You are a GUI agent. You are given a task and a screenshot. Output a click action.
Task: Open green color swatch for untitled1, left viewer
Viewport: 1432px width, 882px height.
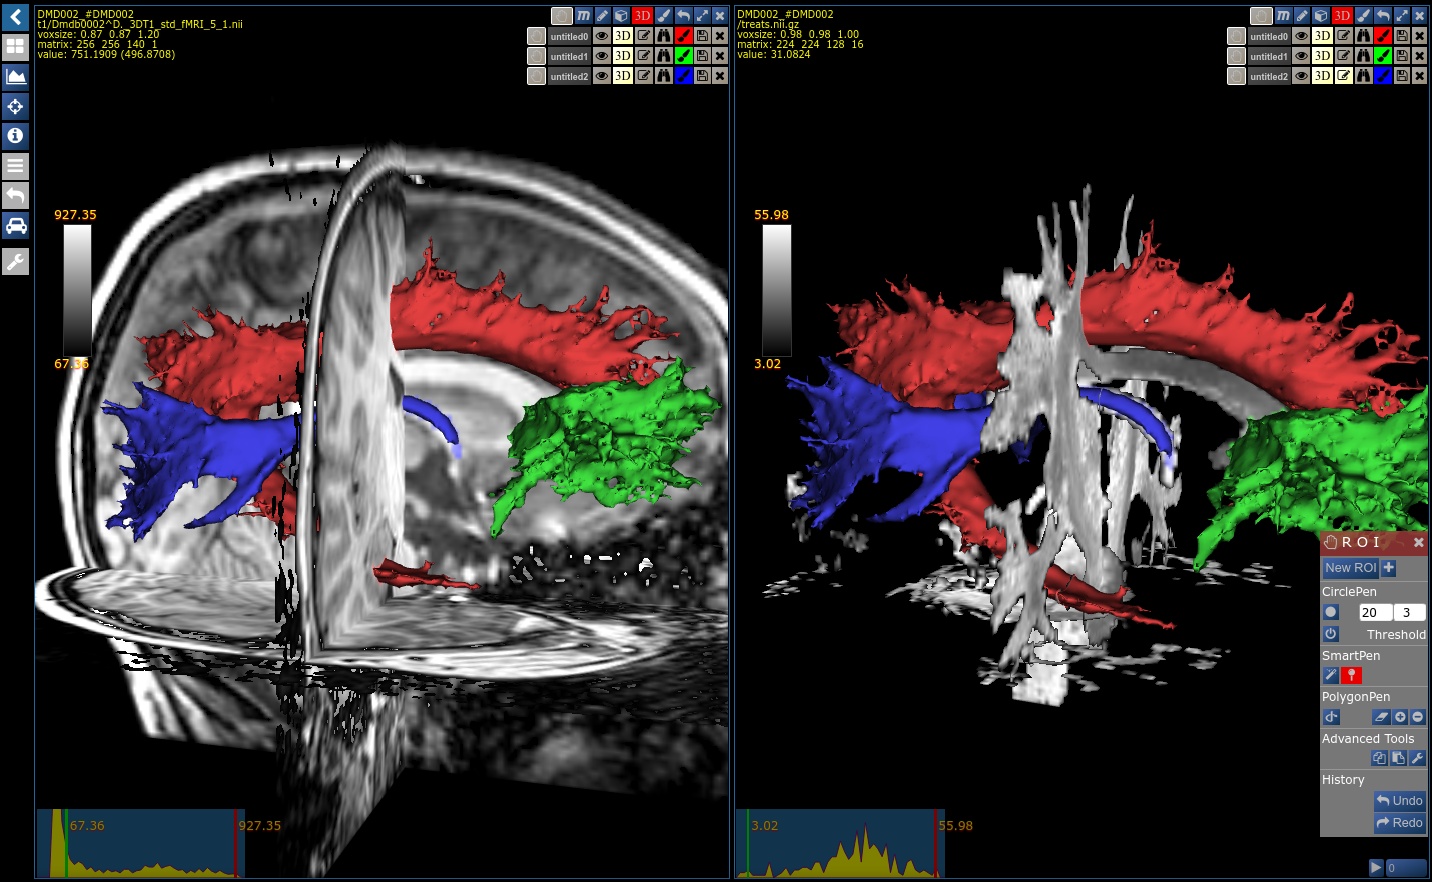tap(684, 56)
